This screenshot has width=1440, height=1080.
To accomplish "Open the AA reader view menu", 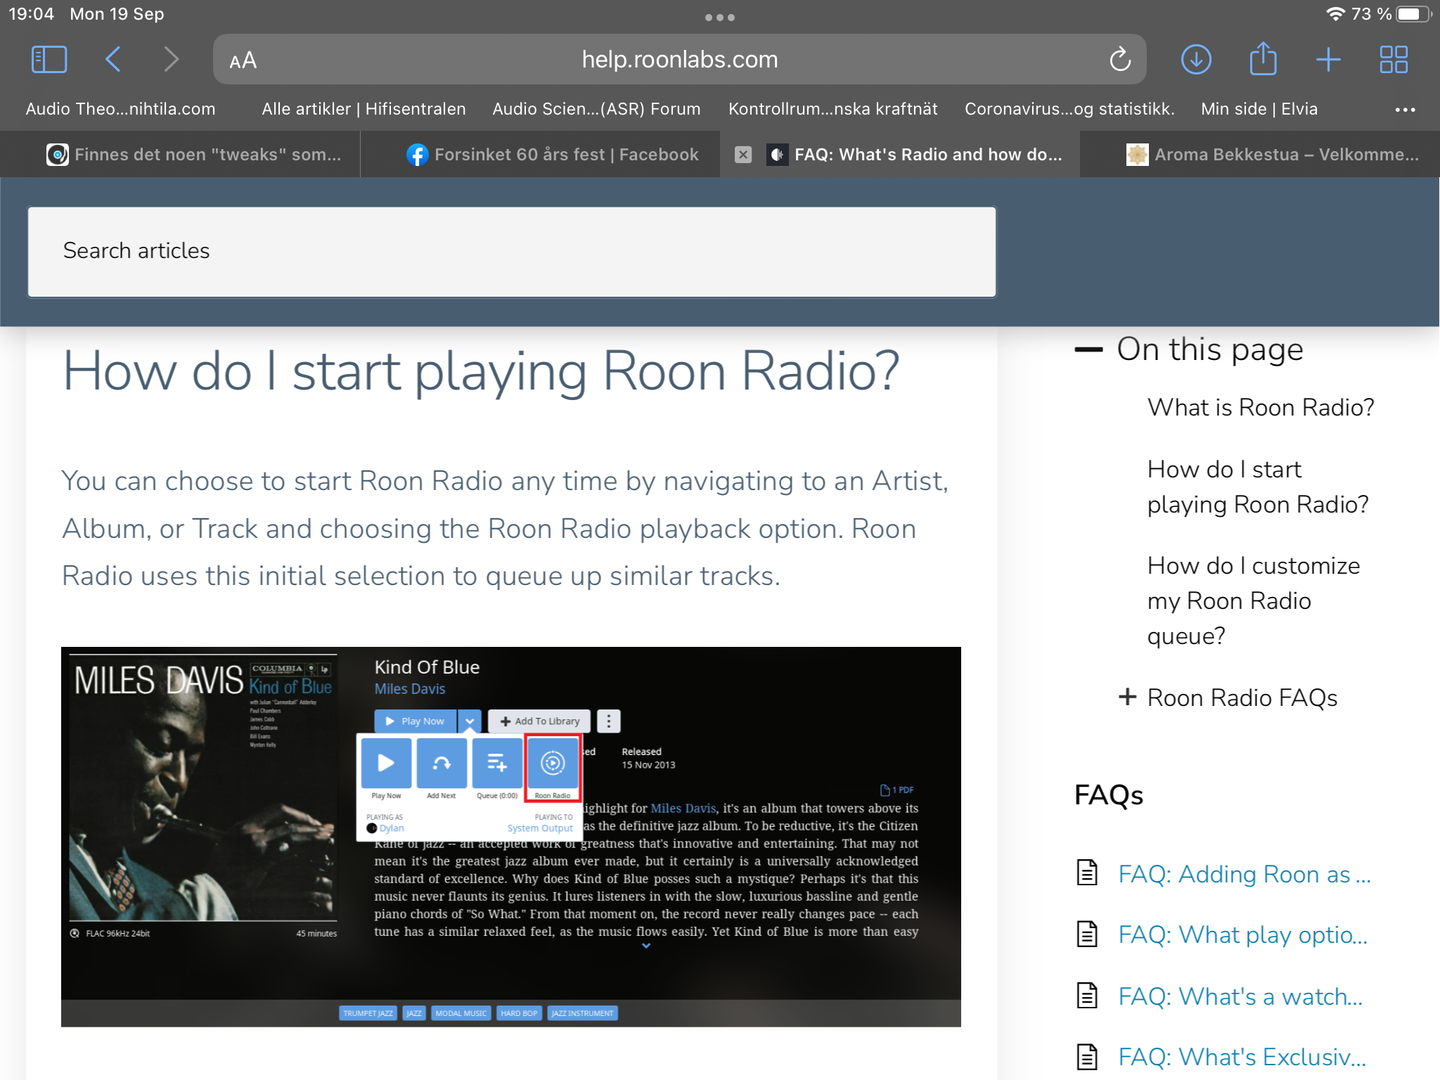I will point(243,61).
